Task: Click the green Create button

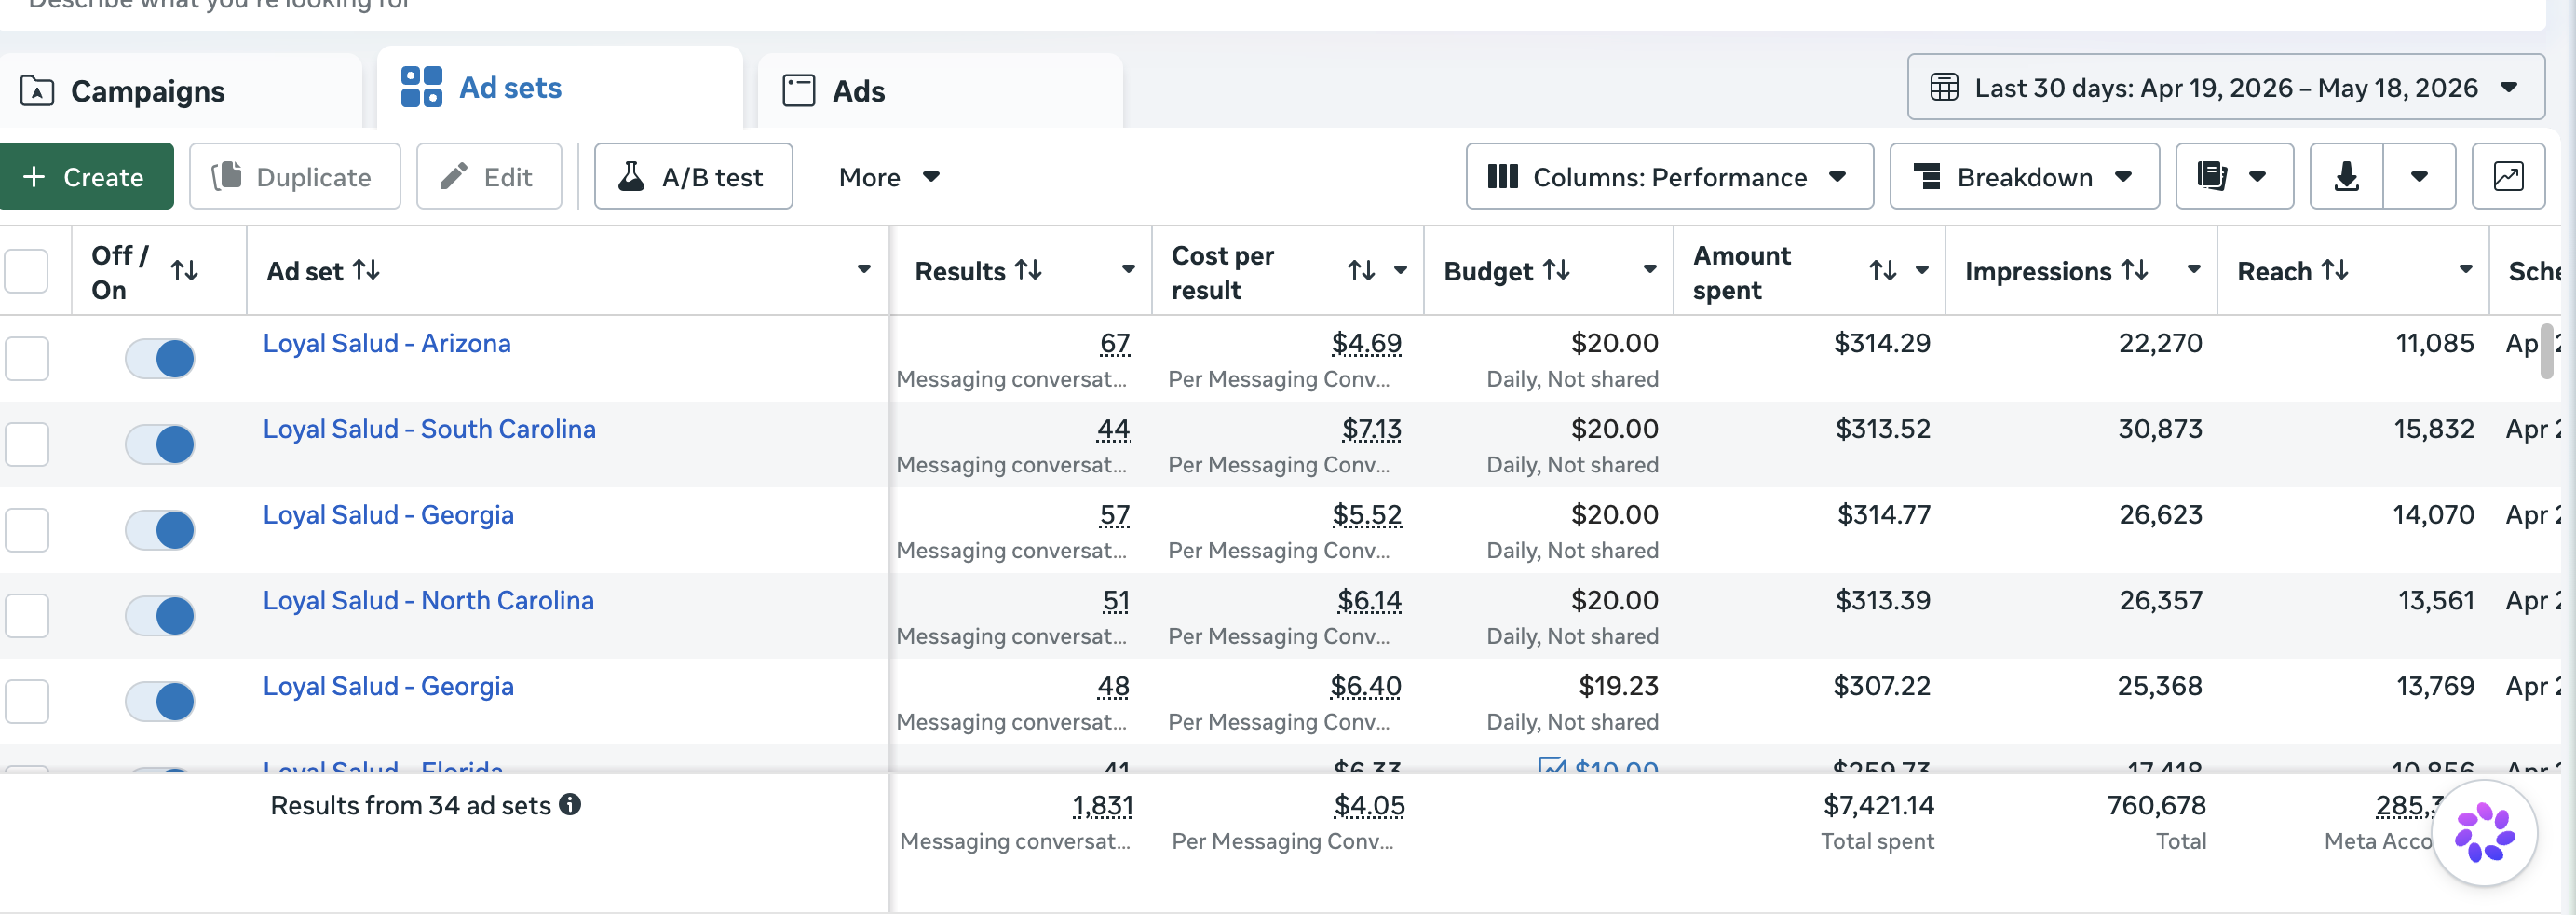Action: [x=87, y=177]
